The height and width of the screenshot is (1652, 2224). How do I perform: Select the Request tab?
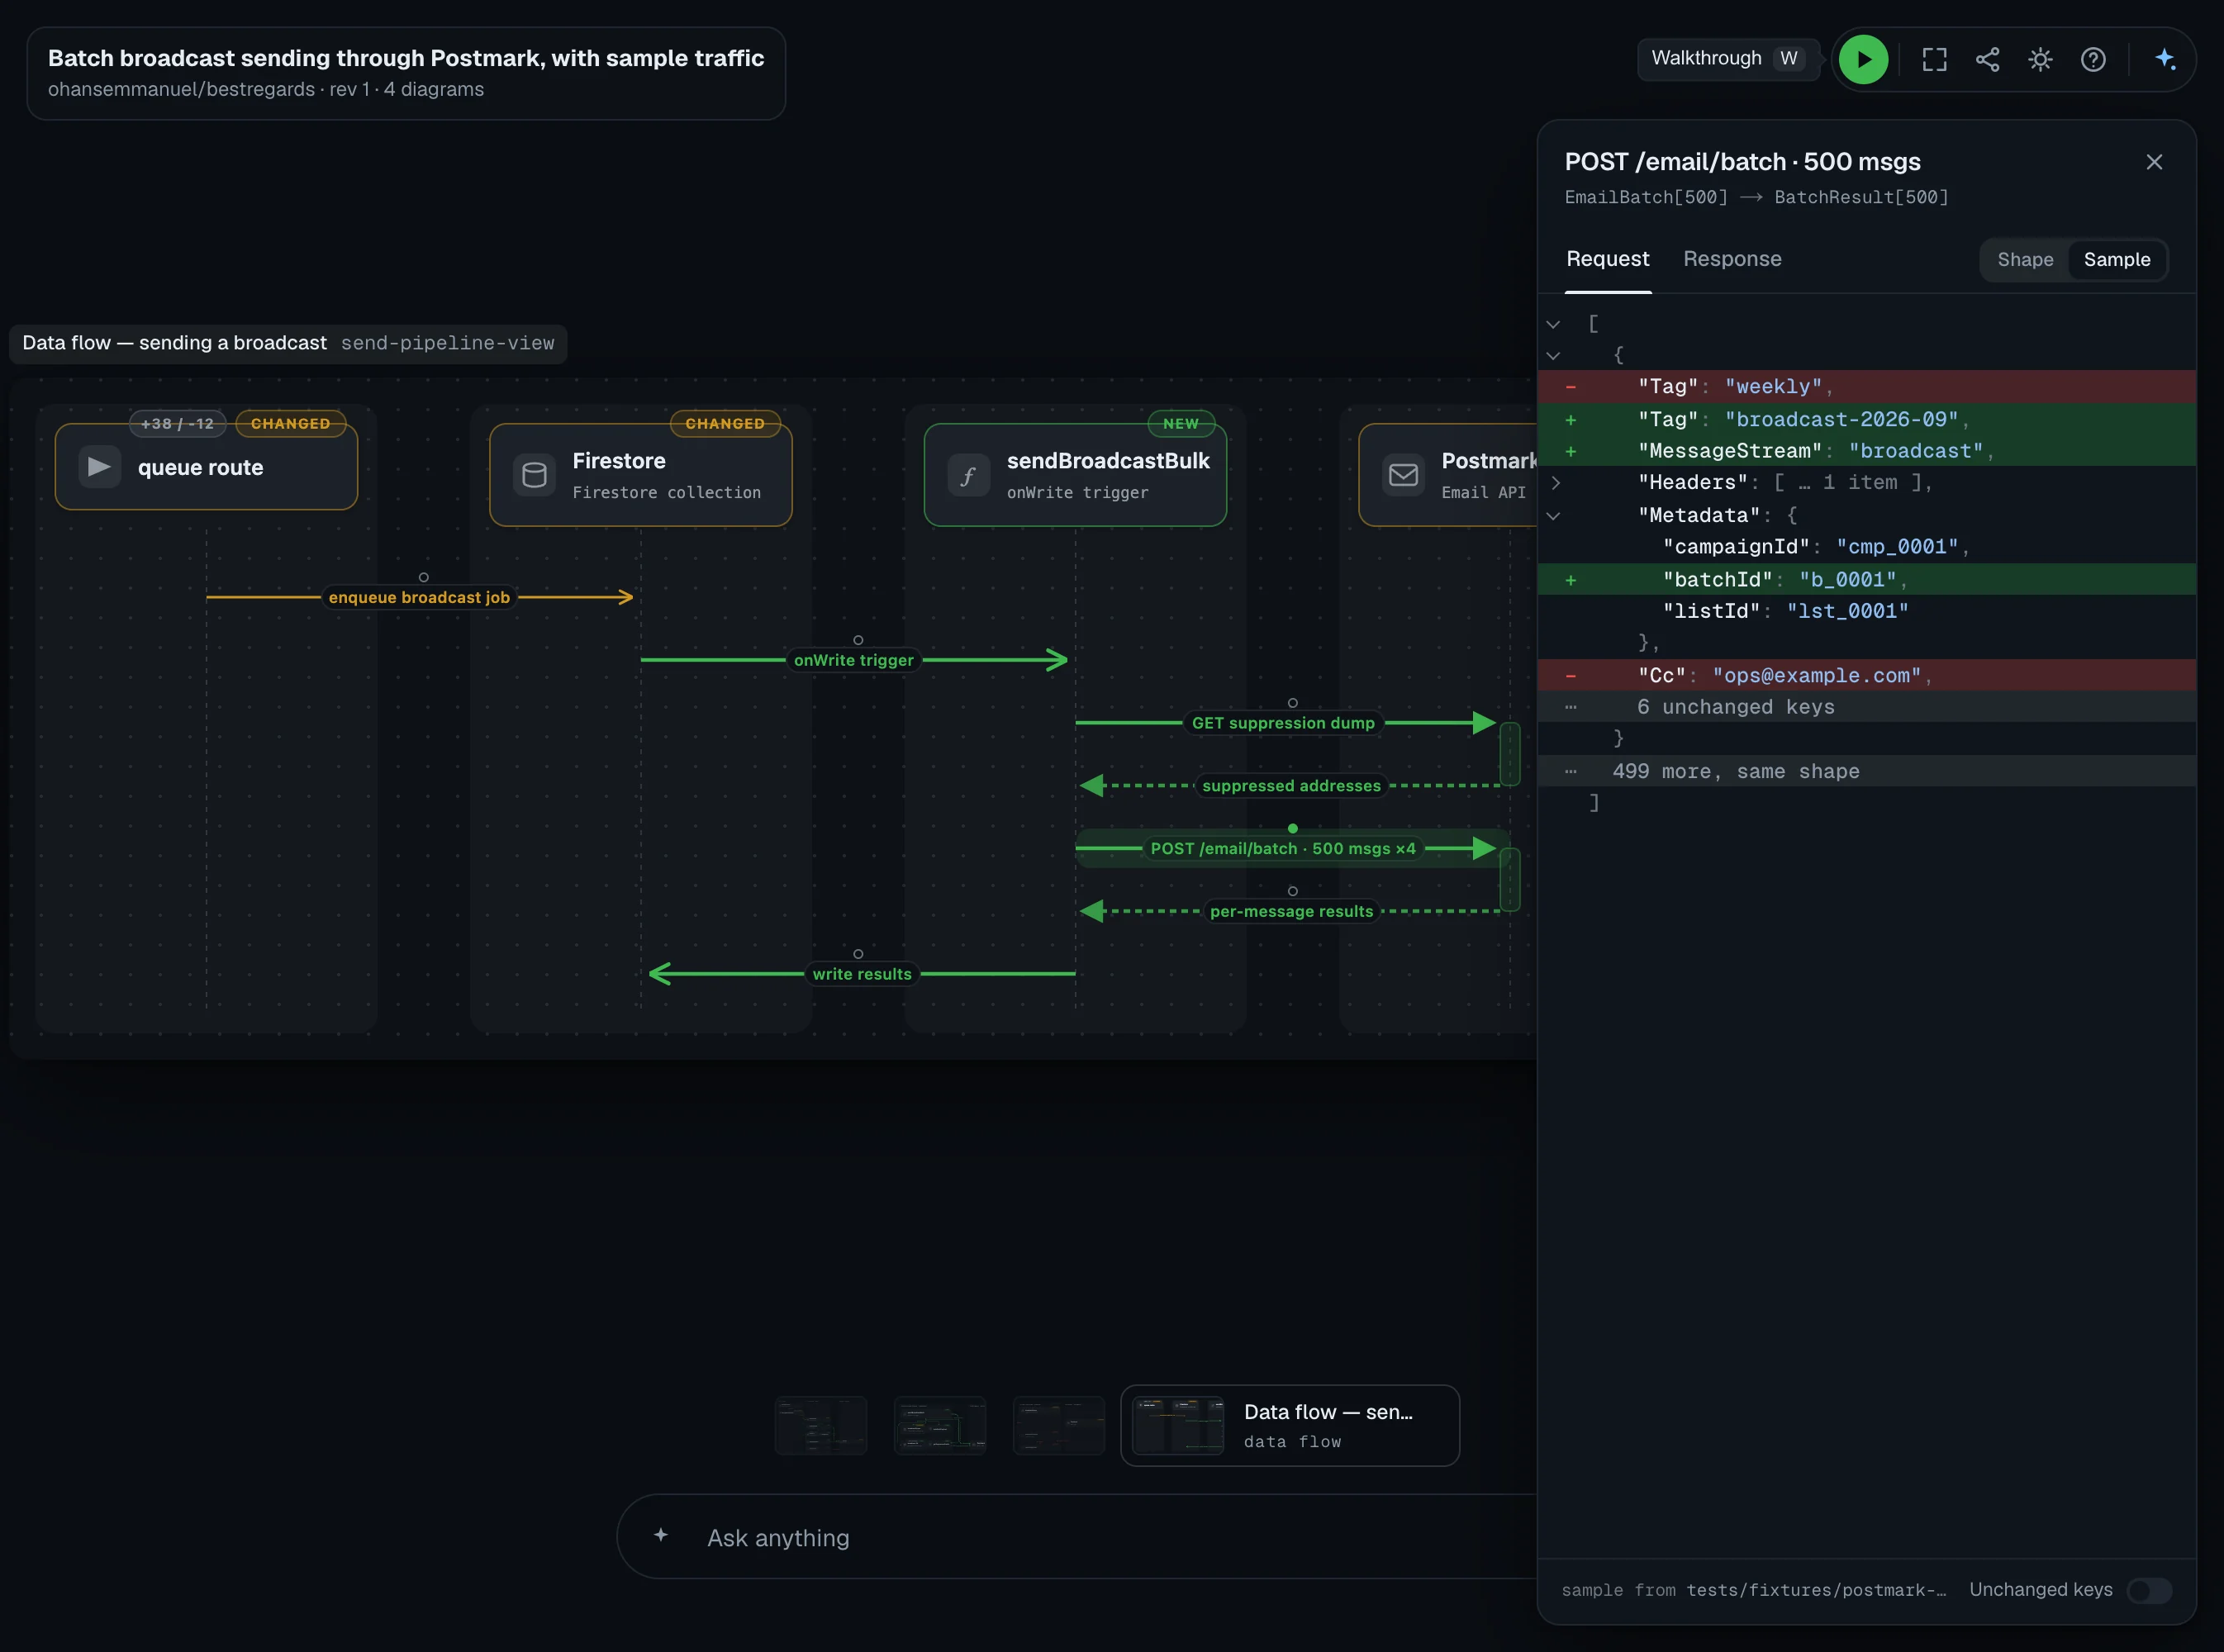tap(1607, 259)
